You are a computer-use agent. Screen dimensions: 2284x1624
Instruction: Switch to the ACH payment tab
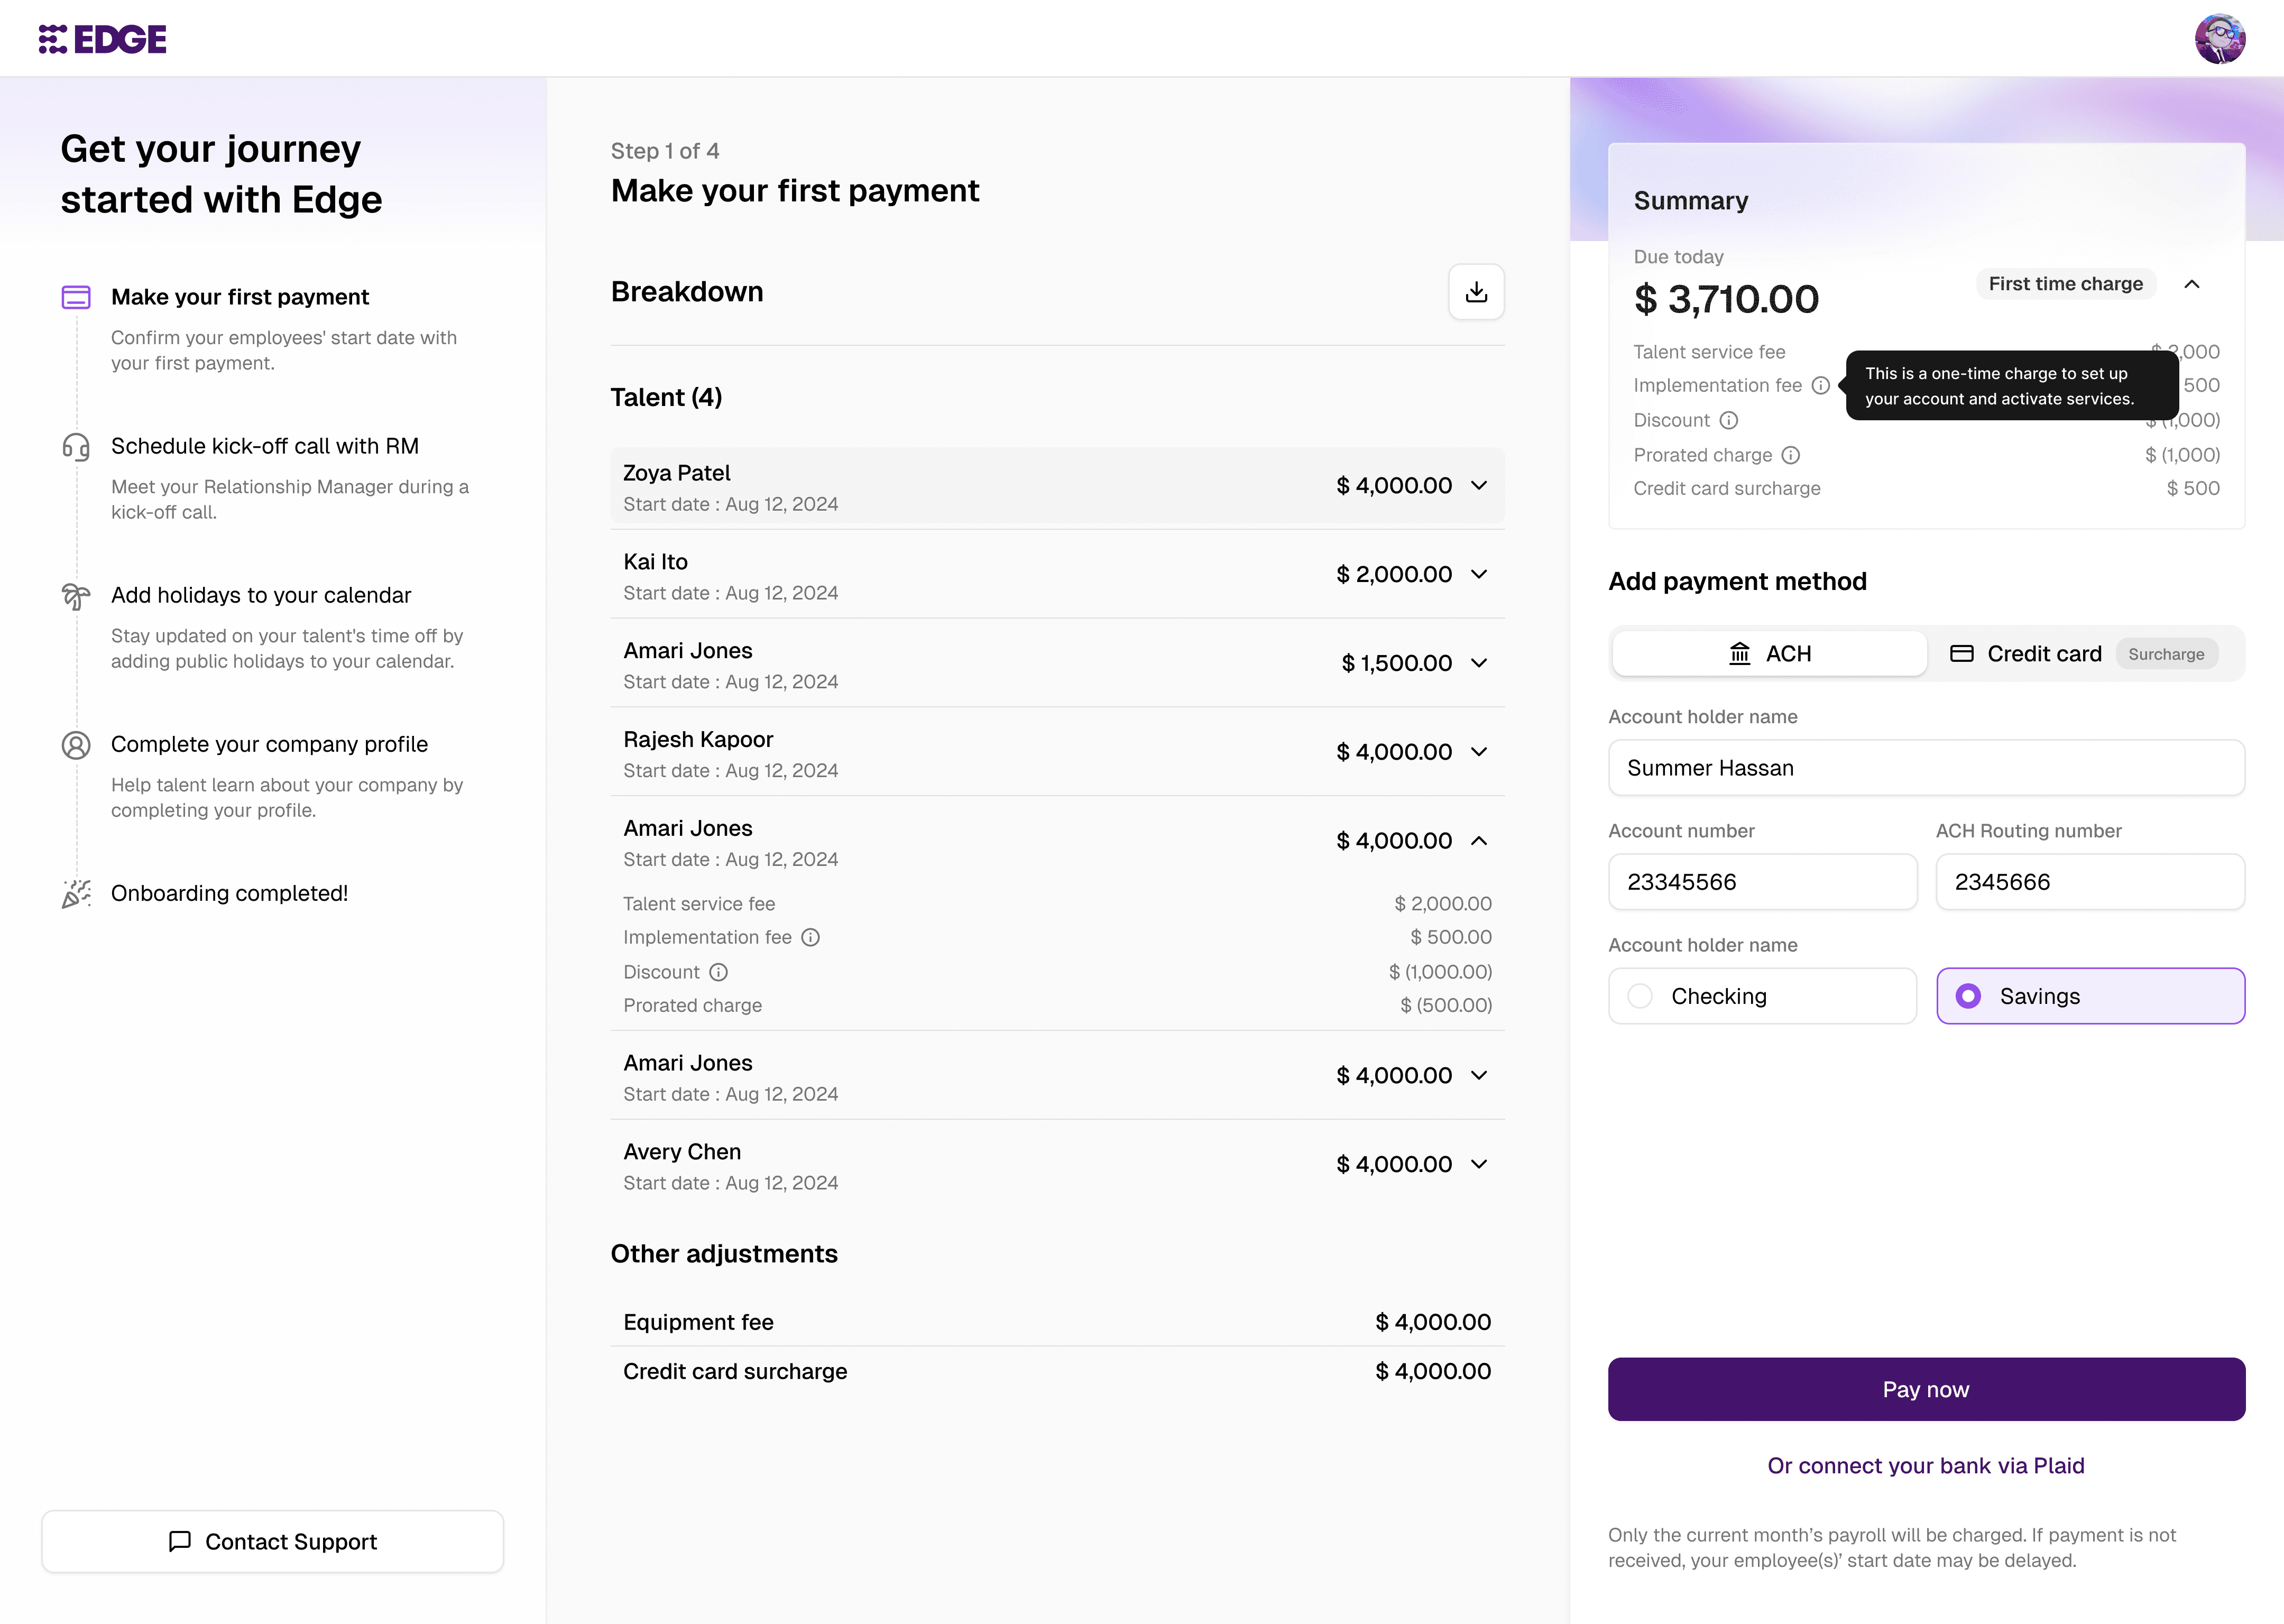(1769, 654)
